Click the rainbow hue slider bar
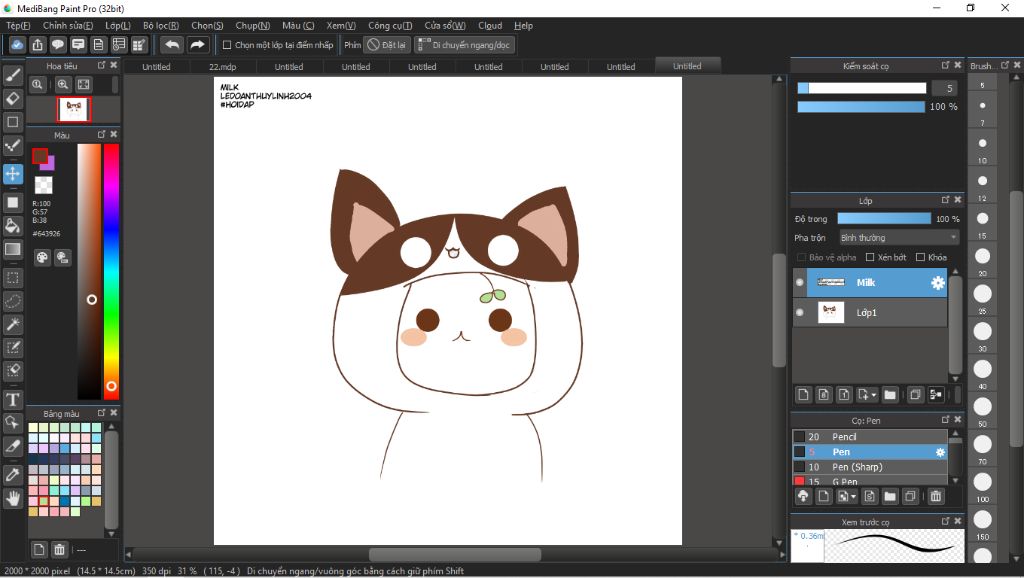1024x578 pixels. tap(111, 270)
